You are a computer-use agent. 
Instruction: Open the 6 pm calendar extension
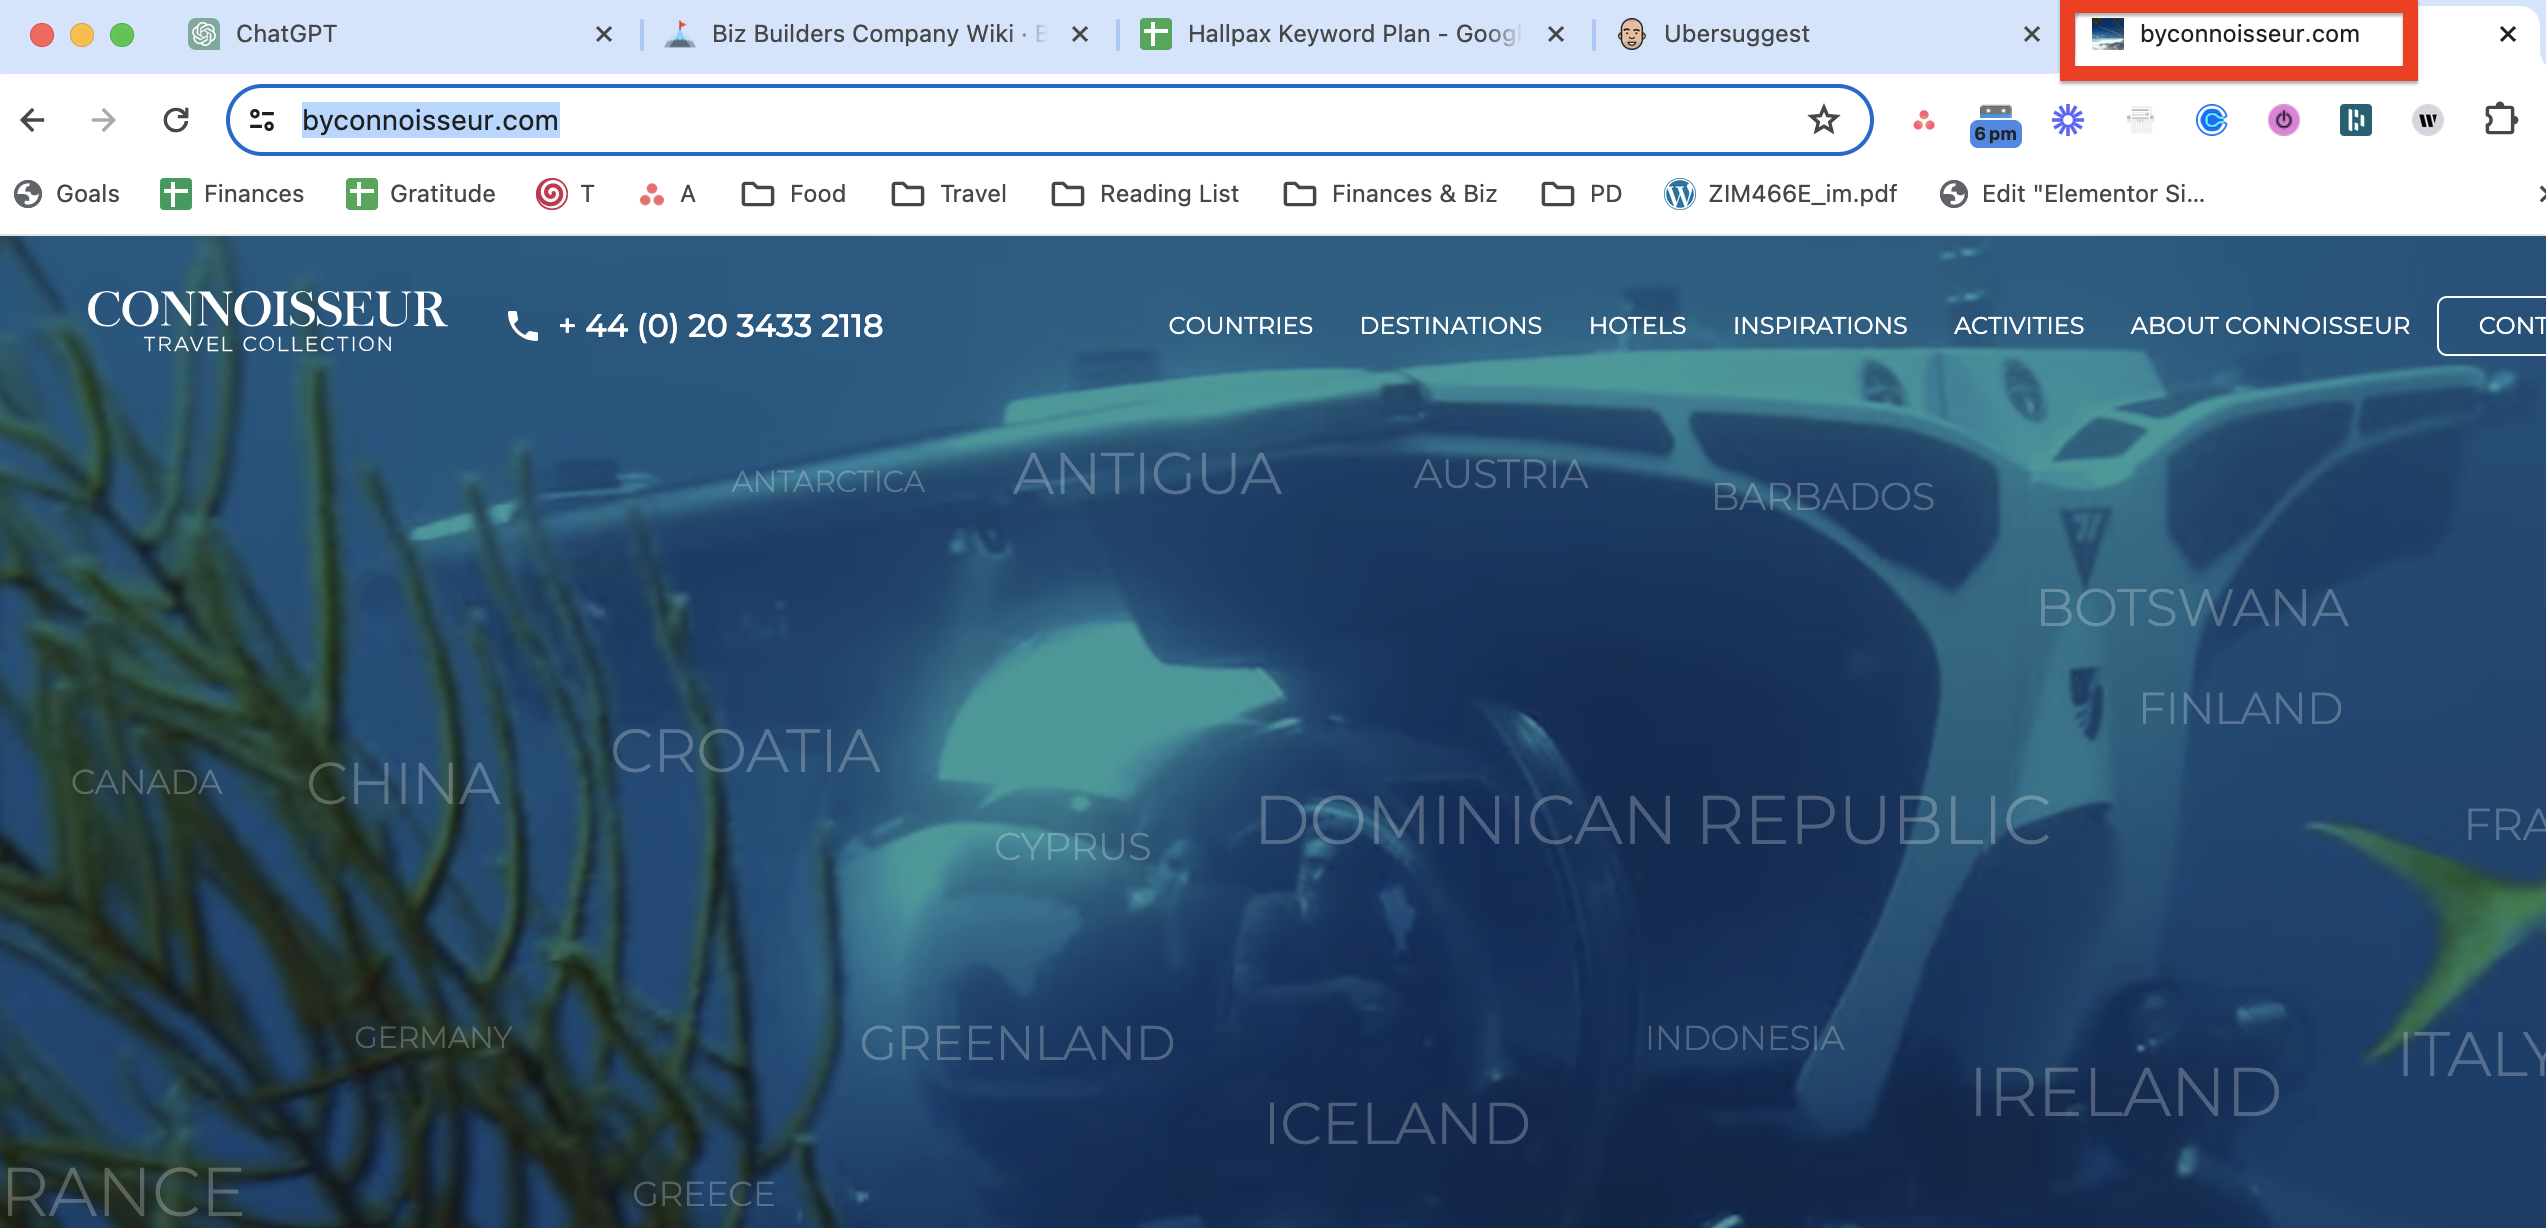pyautogui.click(x=1995, y=124)
